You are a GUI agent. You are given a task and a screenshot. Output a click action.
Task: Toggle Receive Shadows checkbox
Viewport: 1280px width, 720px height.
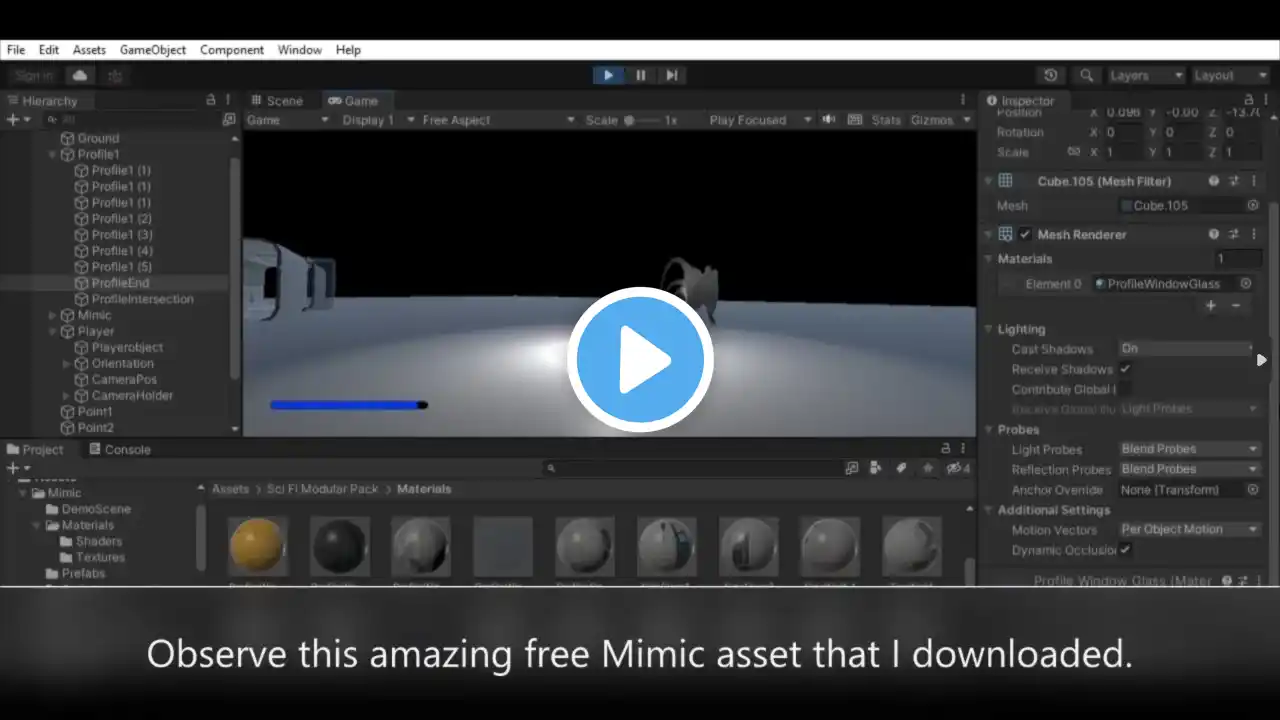pyautogui.click(x=1125, y=369)
